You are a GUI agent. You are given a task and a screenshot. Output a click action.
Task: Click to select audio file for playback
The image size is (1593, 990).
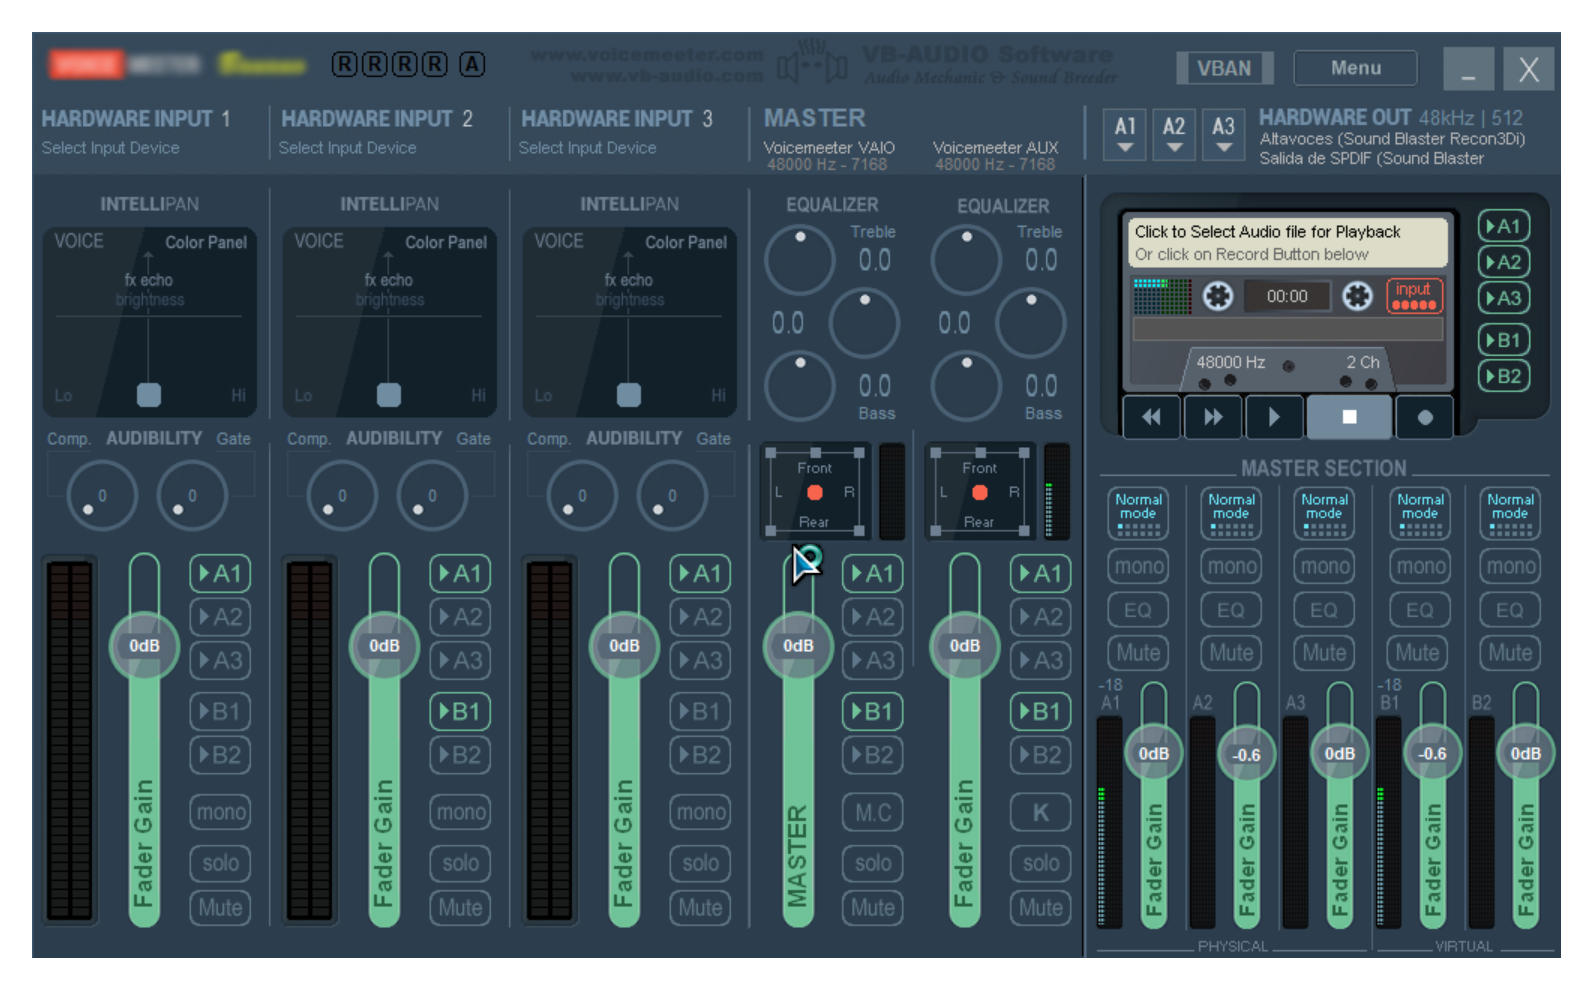1286,242
